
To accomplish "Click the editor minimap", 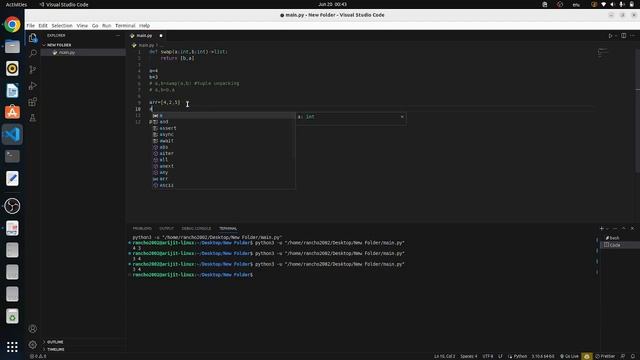I will pos(602,53).
